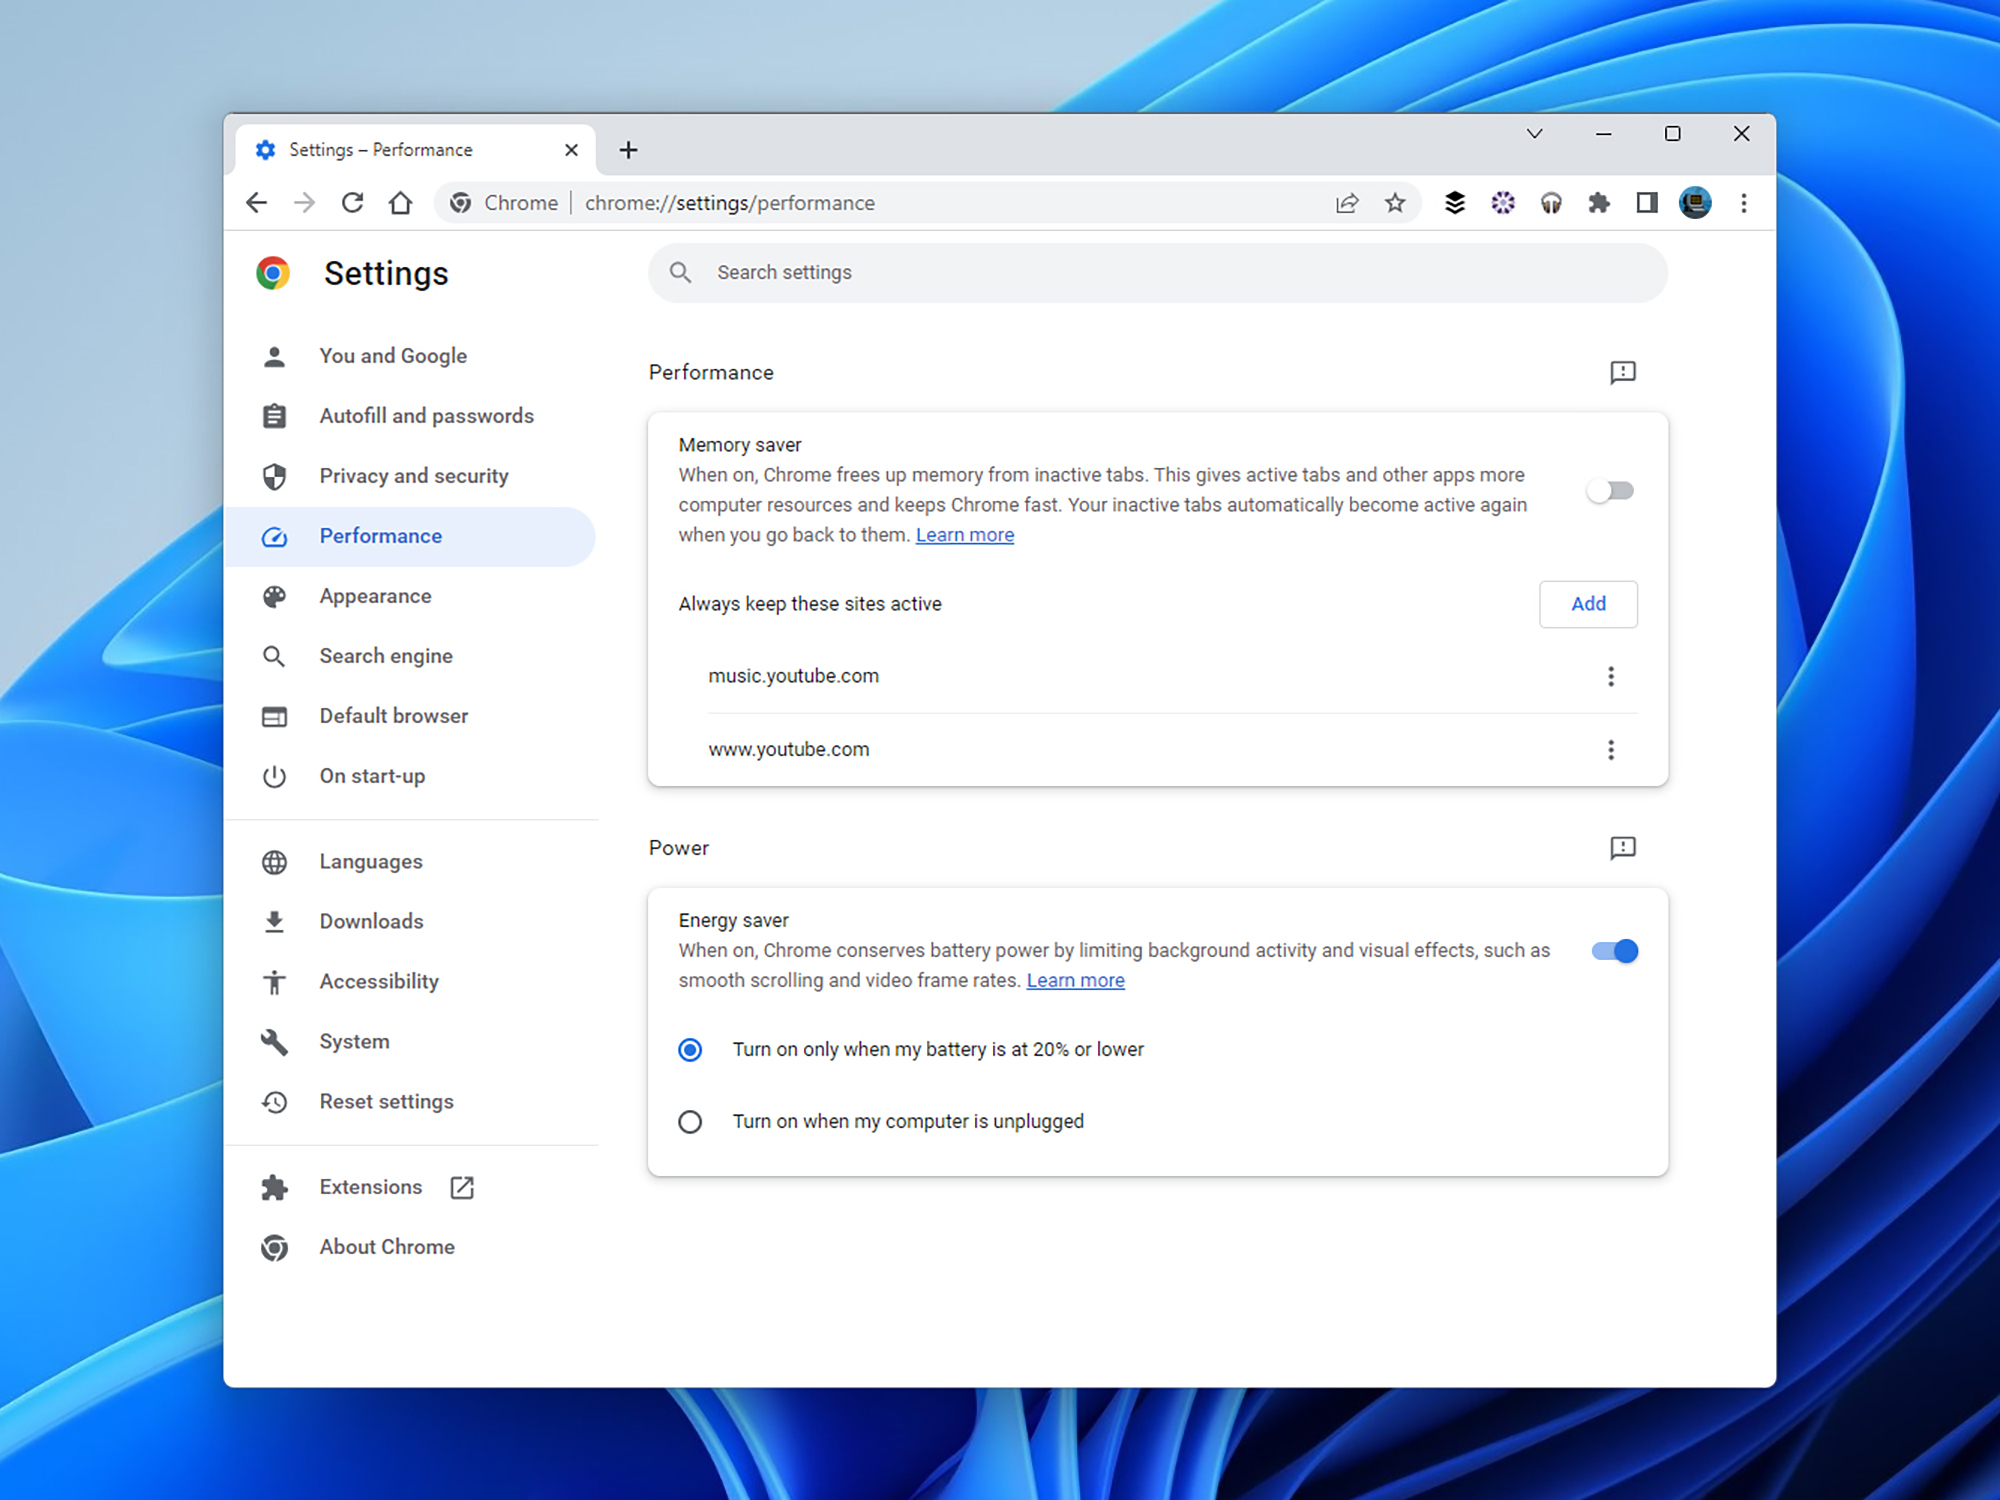Click share this page icon
This screenshot has width=2000, height=1500.
click(1347, 203)
